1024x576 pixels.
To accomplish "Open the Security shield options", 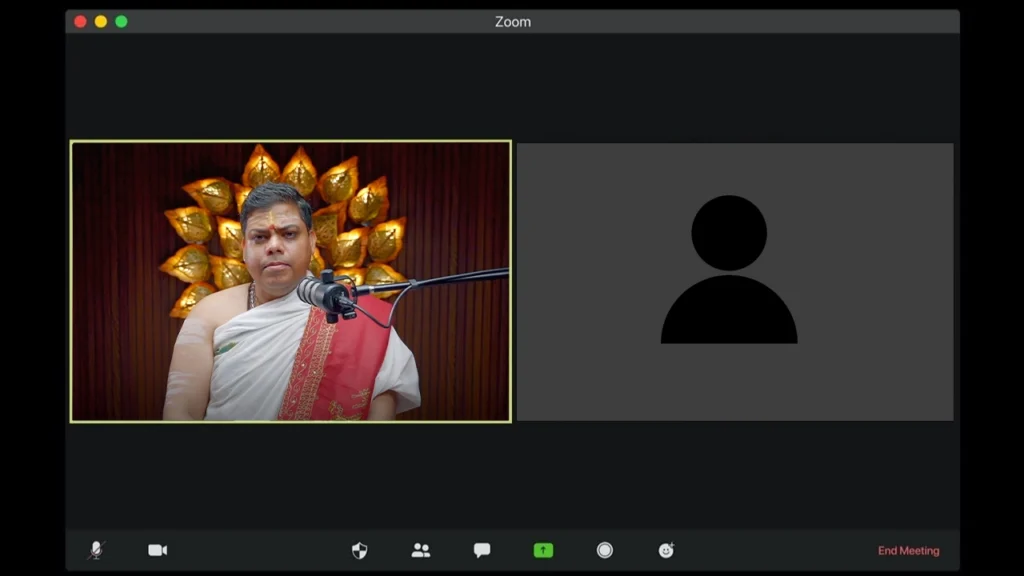I will click(x=360, y=550).
